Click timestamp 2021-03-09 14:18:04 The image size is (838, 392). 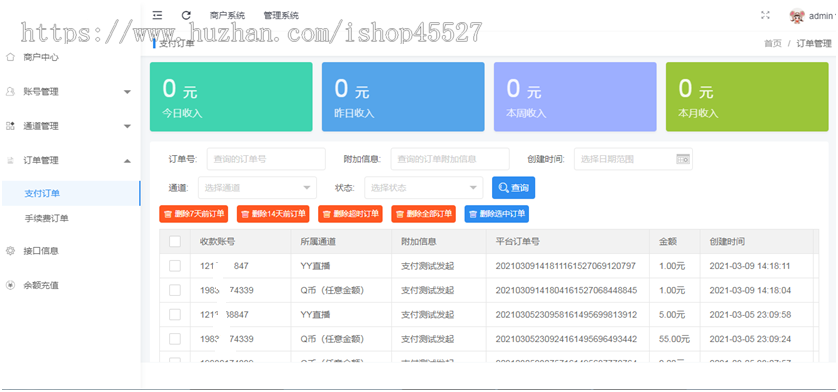(x=750, y=290)
